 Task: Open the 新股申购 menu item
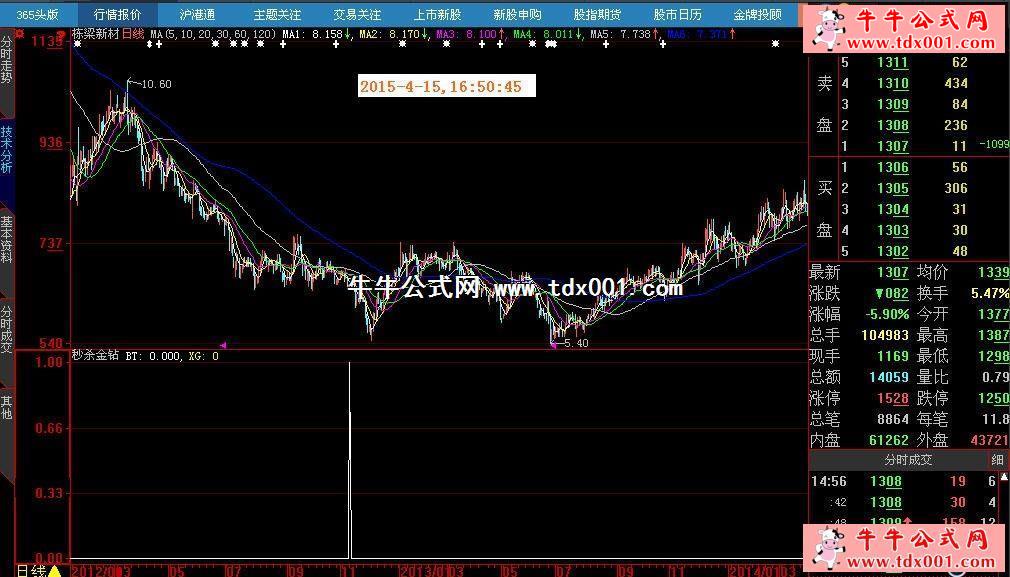517,15
